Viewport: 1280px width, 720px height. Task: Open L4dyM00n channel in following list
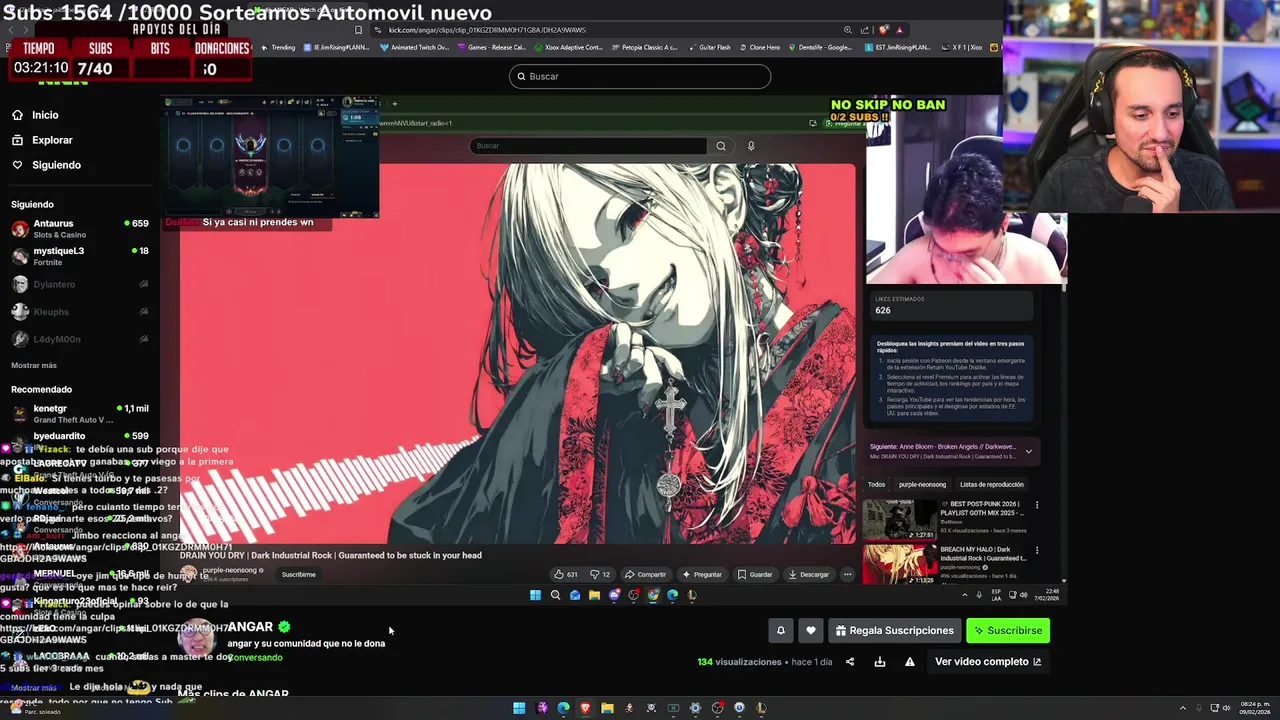(80, 339)
